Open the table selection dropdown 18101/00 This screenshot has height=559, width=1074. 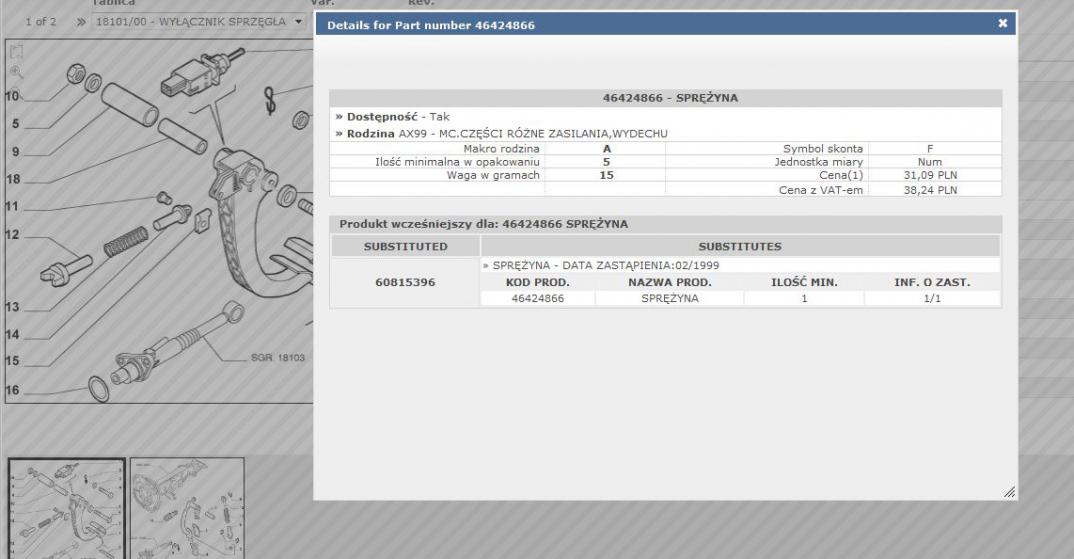(x=199, y=21)
